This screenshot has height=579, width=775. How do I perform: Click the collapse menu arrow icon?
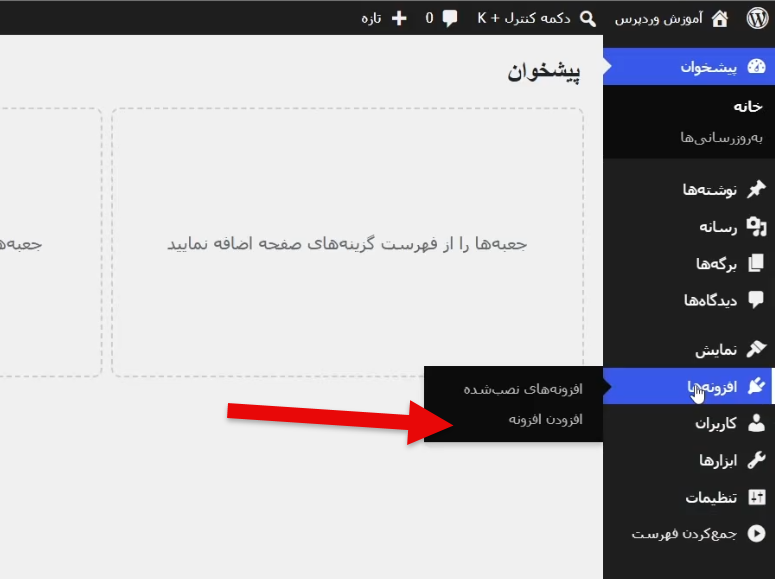(x=756, y=534)
